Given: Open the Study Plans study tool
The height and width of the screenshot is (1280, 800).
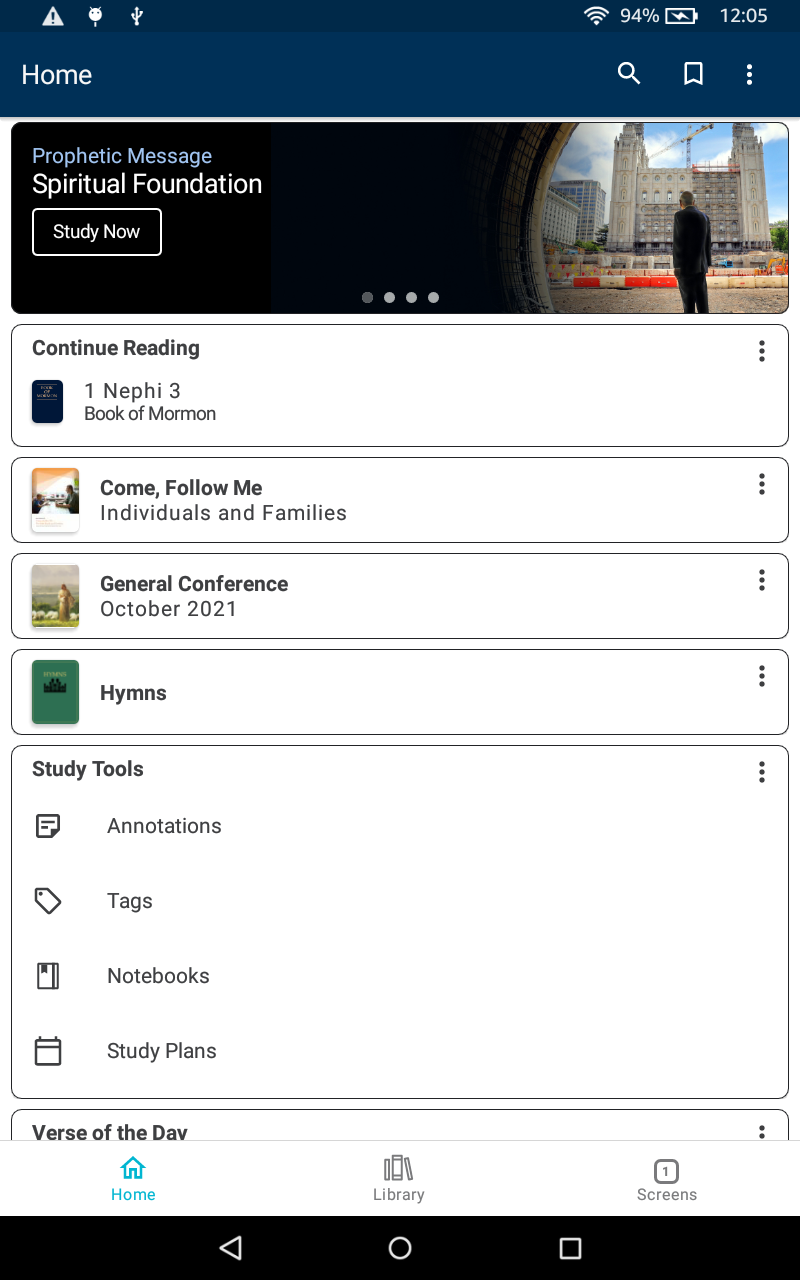Looking at the screenshot, I should point(161,1051).
